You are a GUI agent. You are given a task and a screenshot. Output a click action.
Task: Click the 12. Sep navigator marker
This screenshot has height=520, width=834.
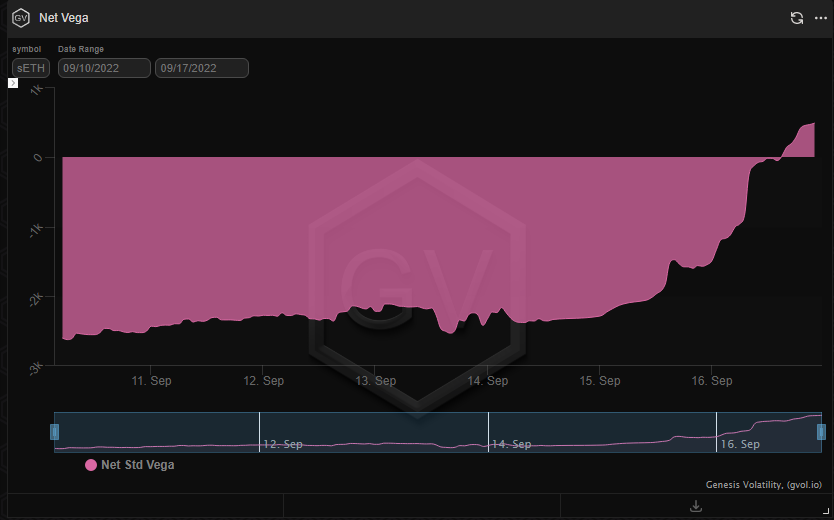[x=282, y=444]
